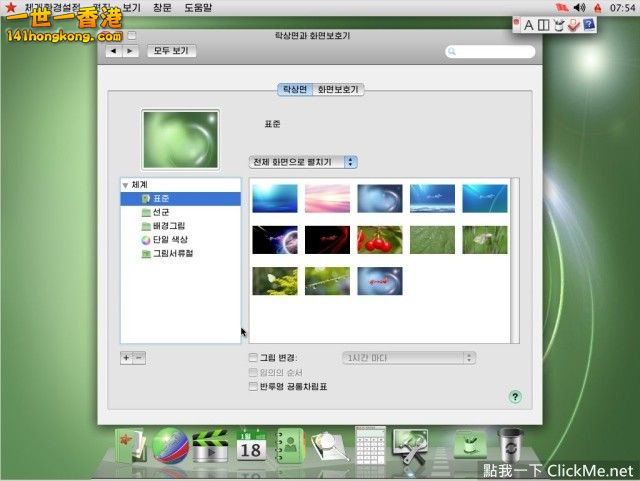Go forward with the right arrow button
This screenshot has height=481, width=640.
pyautogui.click(x=130, y=51)
